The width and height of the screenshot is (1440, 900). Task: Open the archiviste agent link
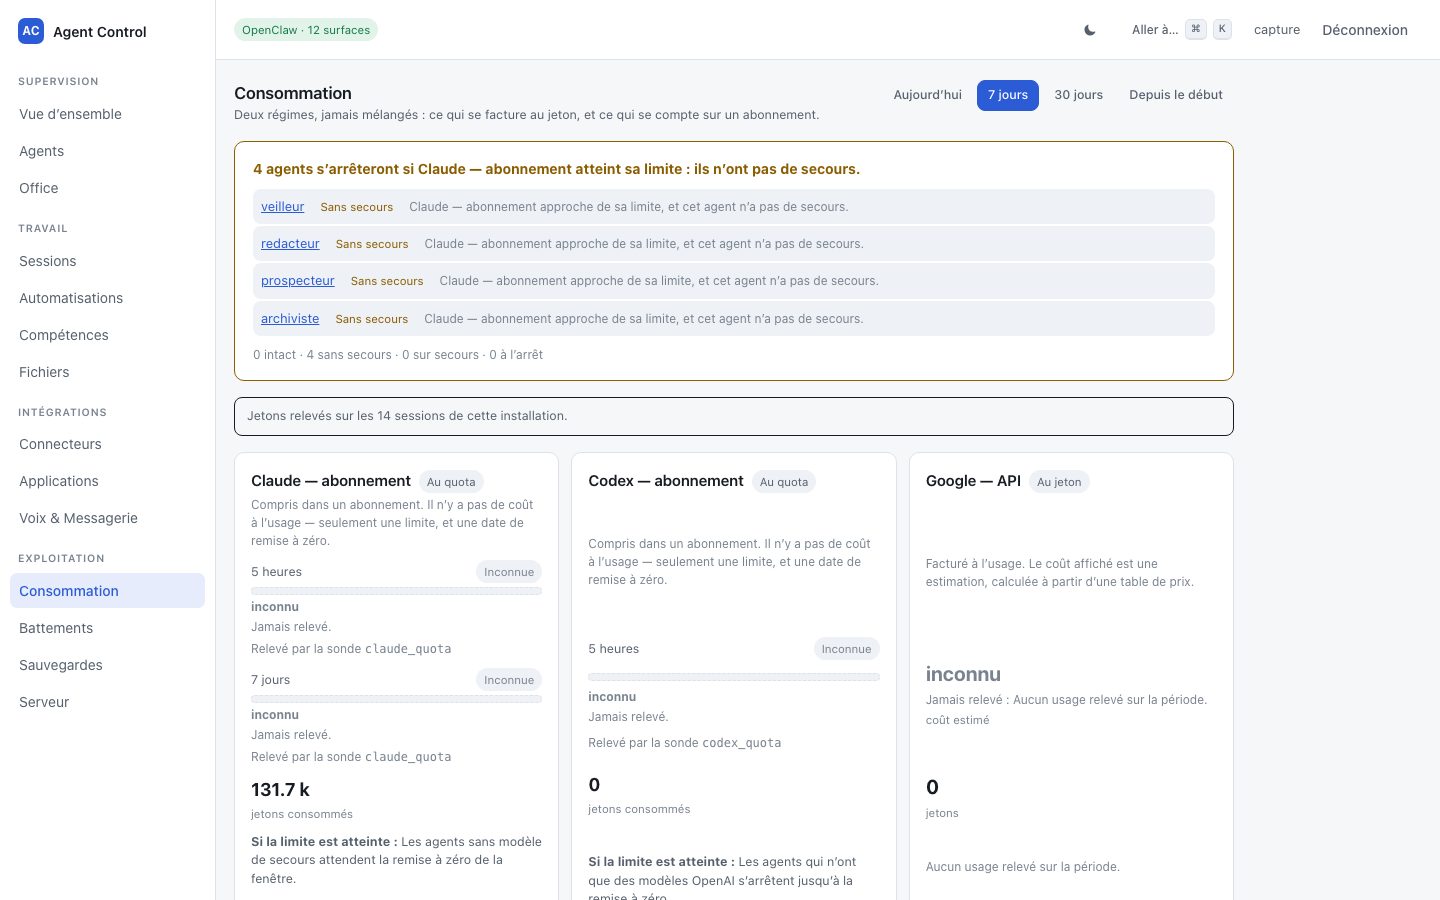tap(290, 319)
